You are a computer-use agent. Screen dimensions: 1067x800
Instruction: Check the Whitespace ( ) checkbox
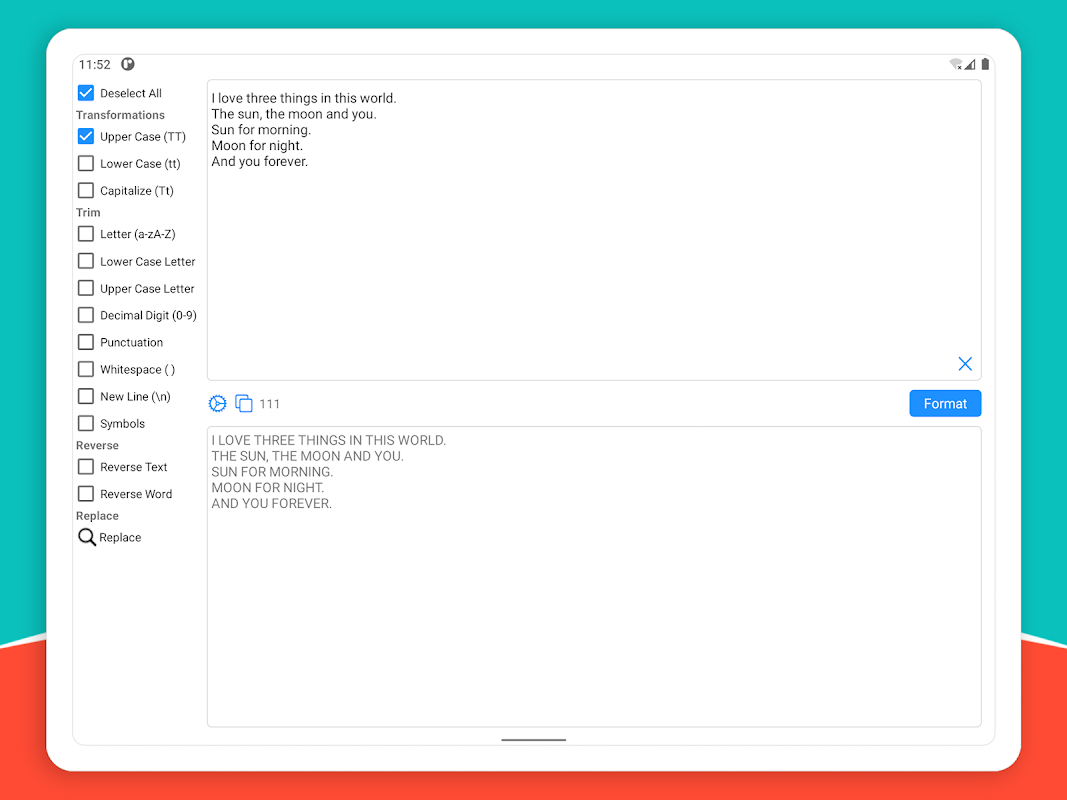[x=86, y=369]
